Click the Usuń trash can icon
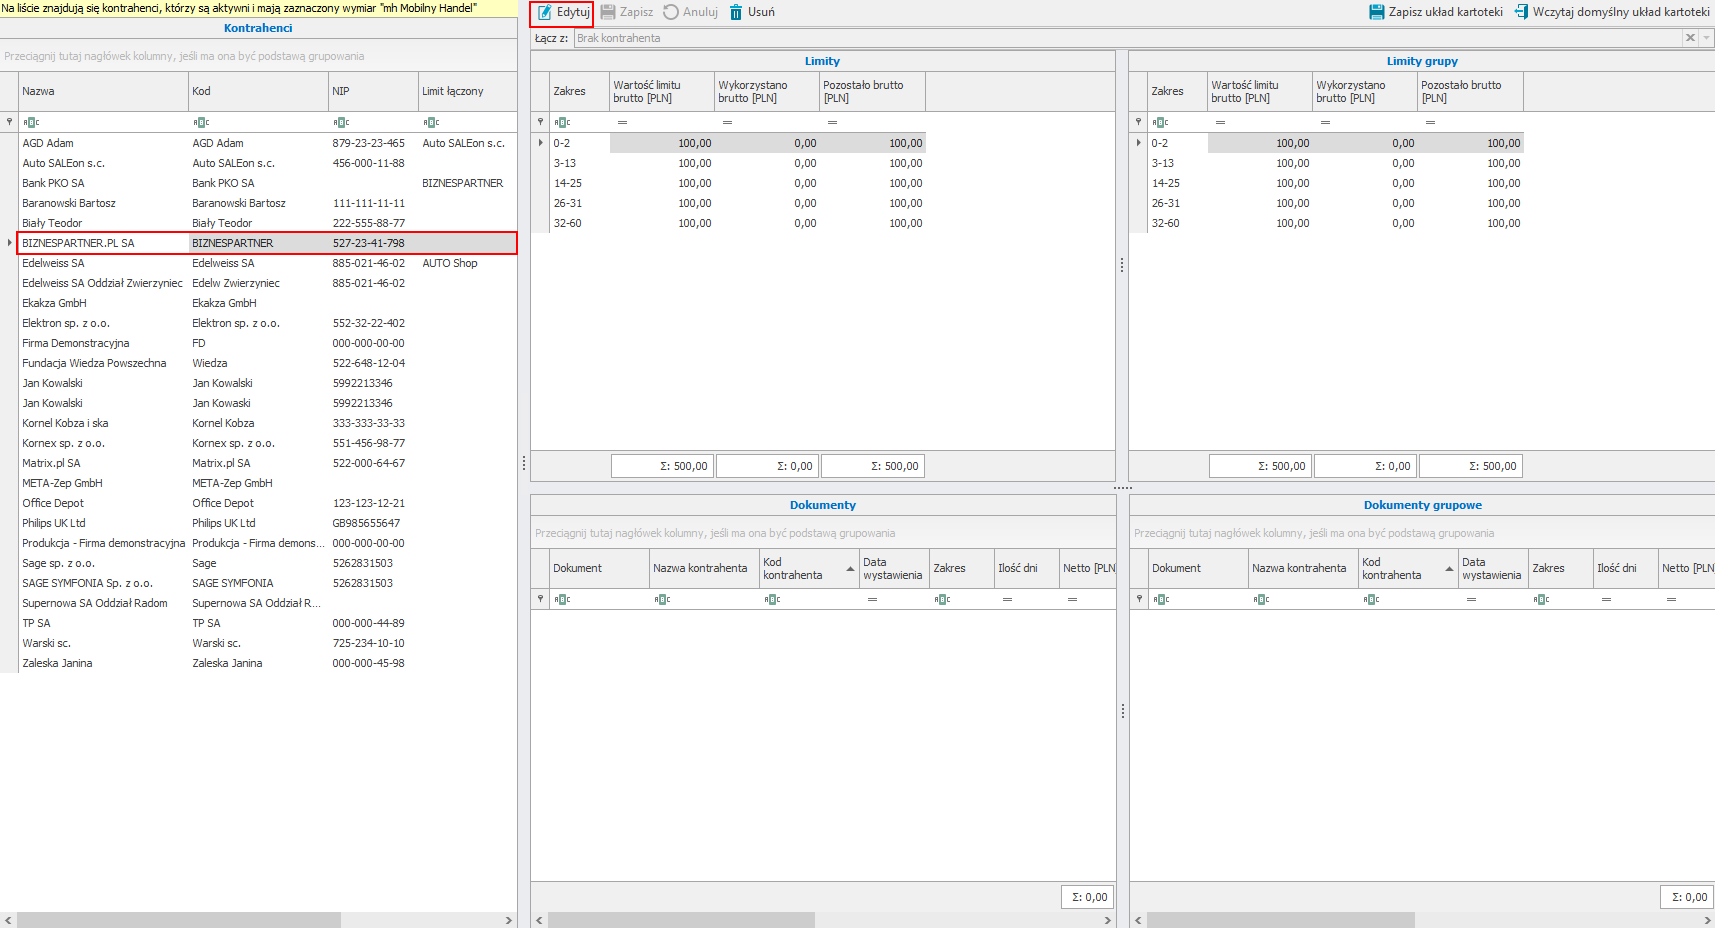Image resolution: width=1715 pixels, height=928 pixels. point(736,13)
